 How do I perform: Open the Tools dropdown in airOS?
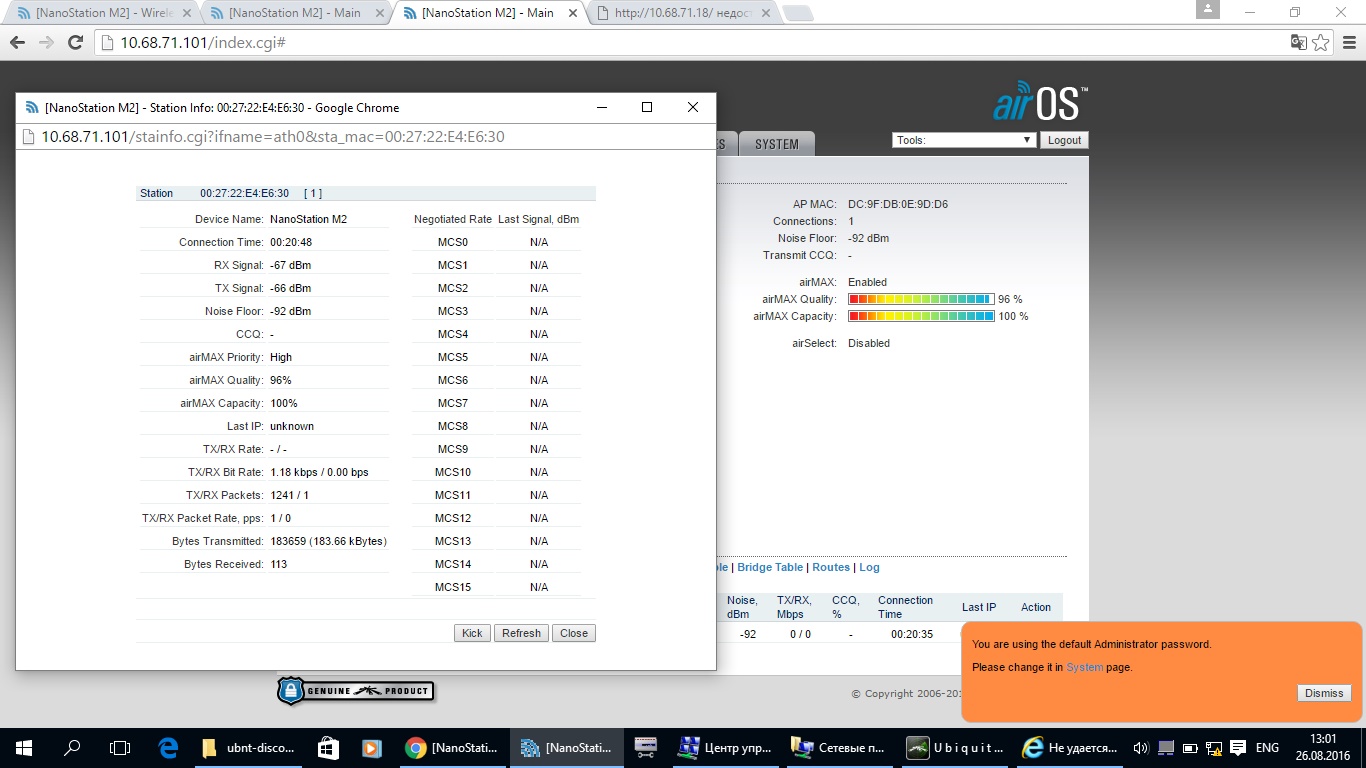(x=964, y=140)
